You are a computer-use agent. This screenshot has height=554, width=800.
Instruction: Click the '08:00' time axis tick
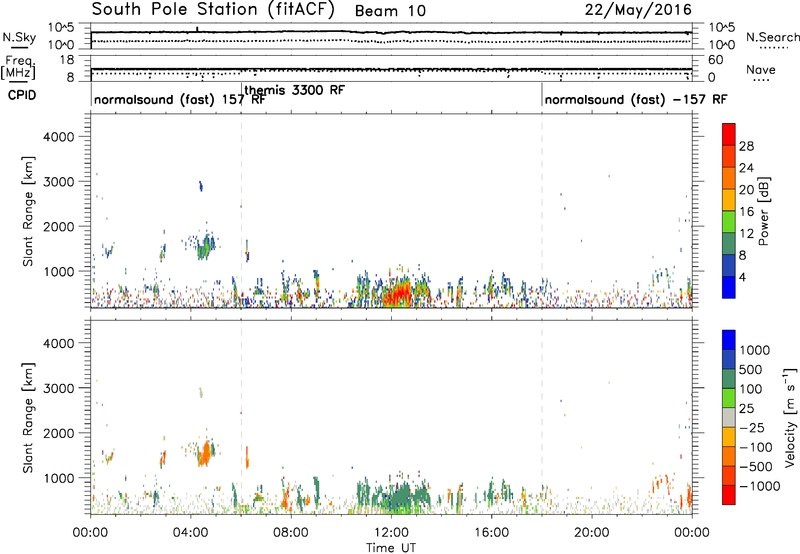291,533
